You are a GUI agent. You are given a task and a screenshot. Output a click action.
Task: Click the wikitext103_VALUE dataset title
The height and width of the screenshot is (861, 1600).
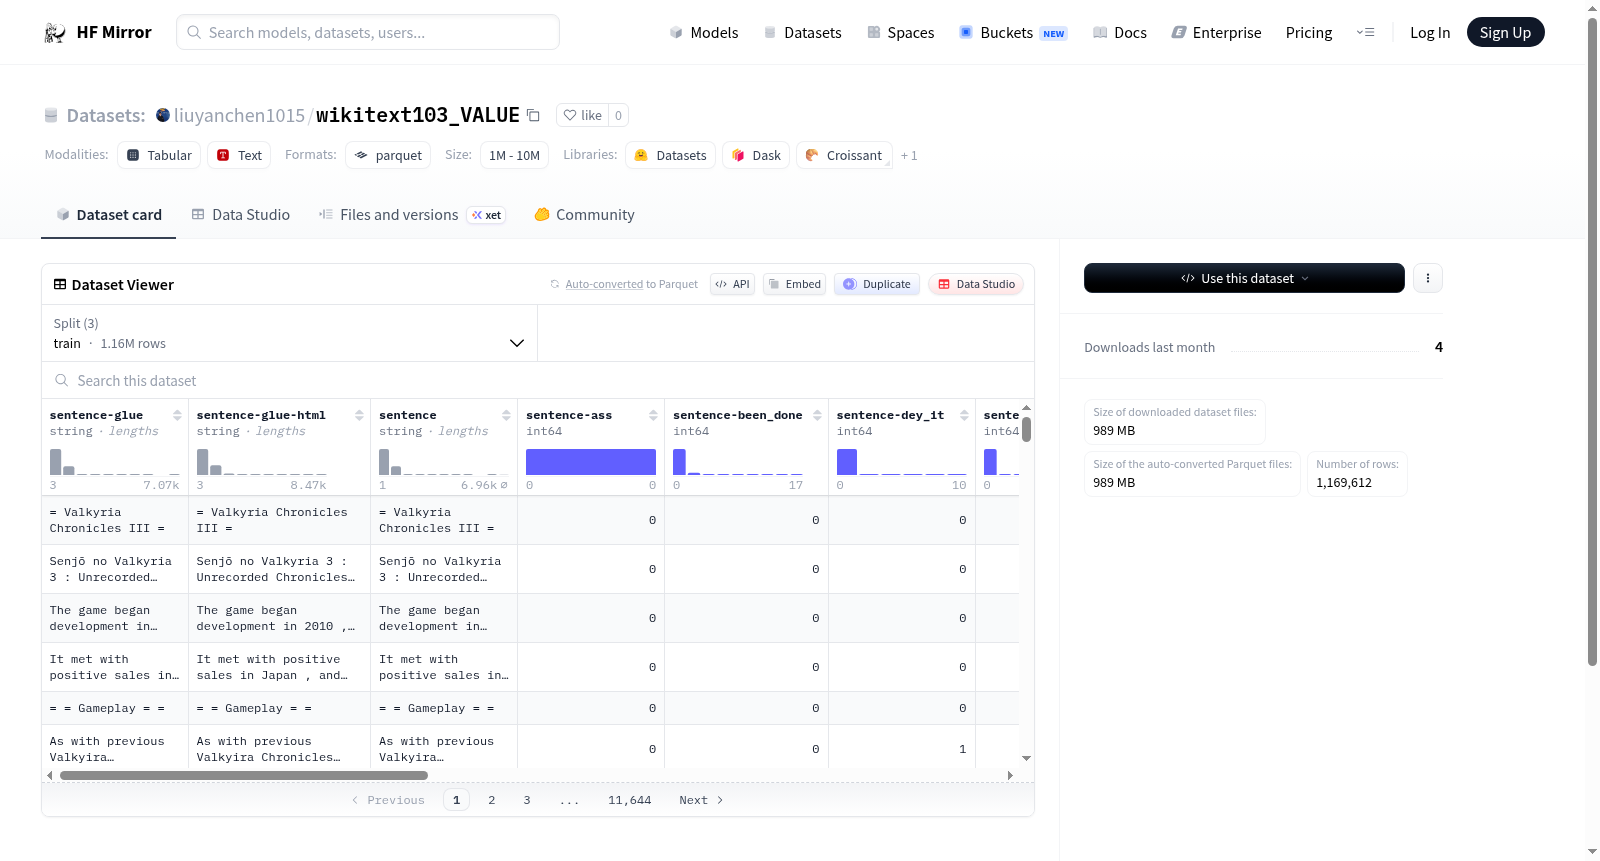(x=418, y=115)
